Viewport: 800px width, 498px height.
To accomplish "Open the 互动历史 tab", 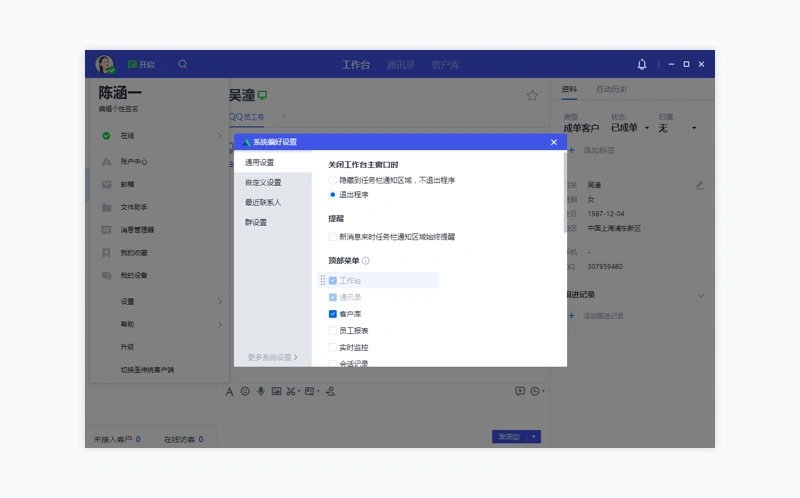I will coord(611,89).
